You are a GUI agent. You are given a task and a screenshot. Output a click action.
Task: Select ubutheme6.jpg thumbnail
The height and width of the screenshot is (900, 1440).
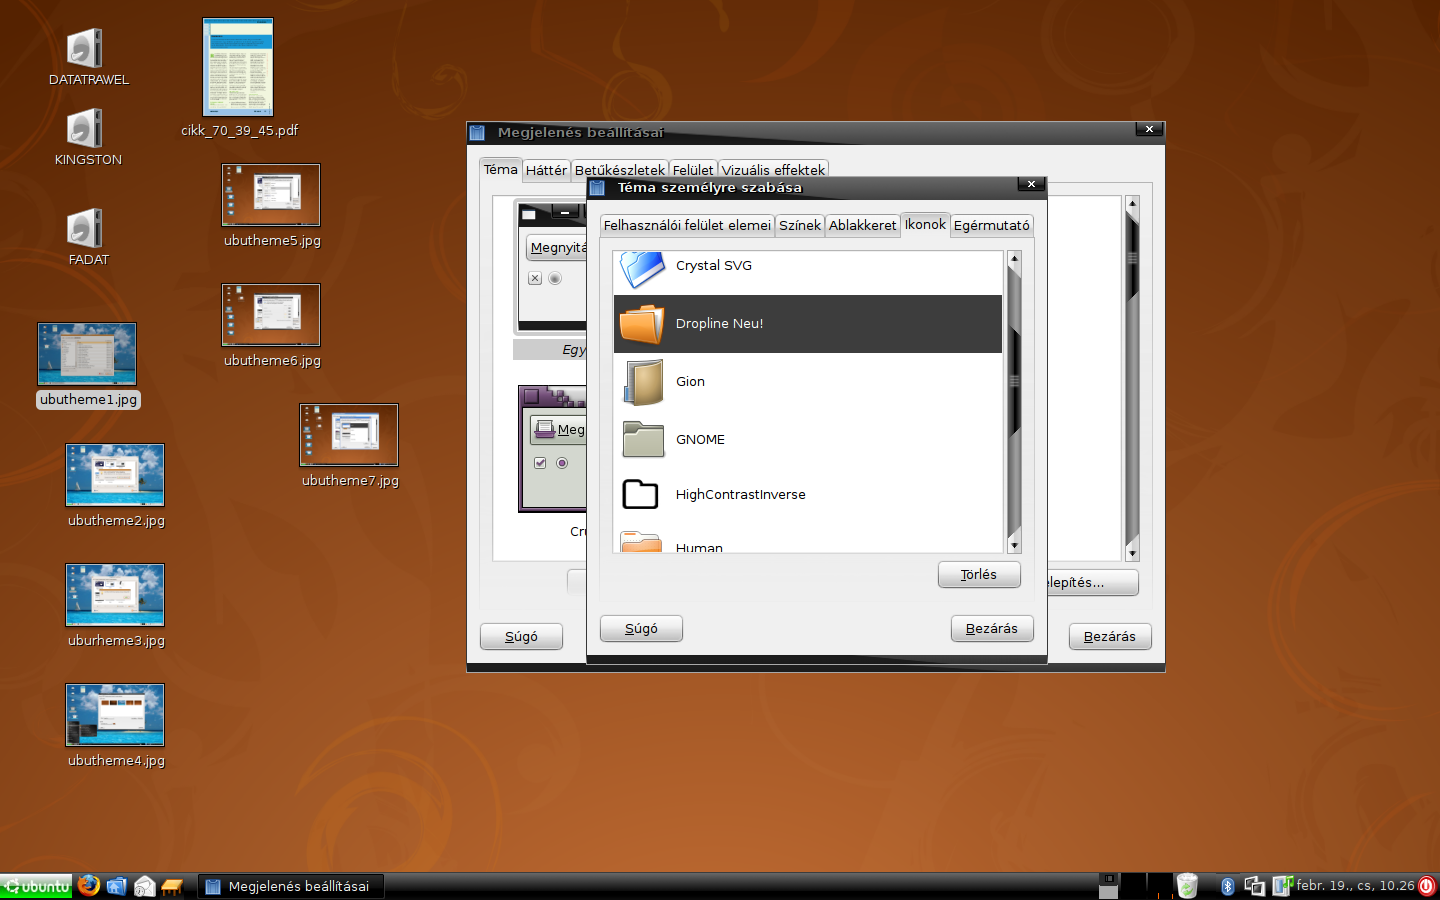pyautogui.click(x=271, y=315)
